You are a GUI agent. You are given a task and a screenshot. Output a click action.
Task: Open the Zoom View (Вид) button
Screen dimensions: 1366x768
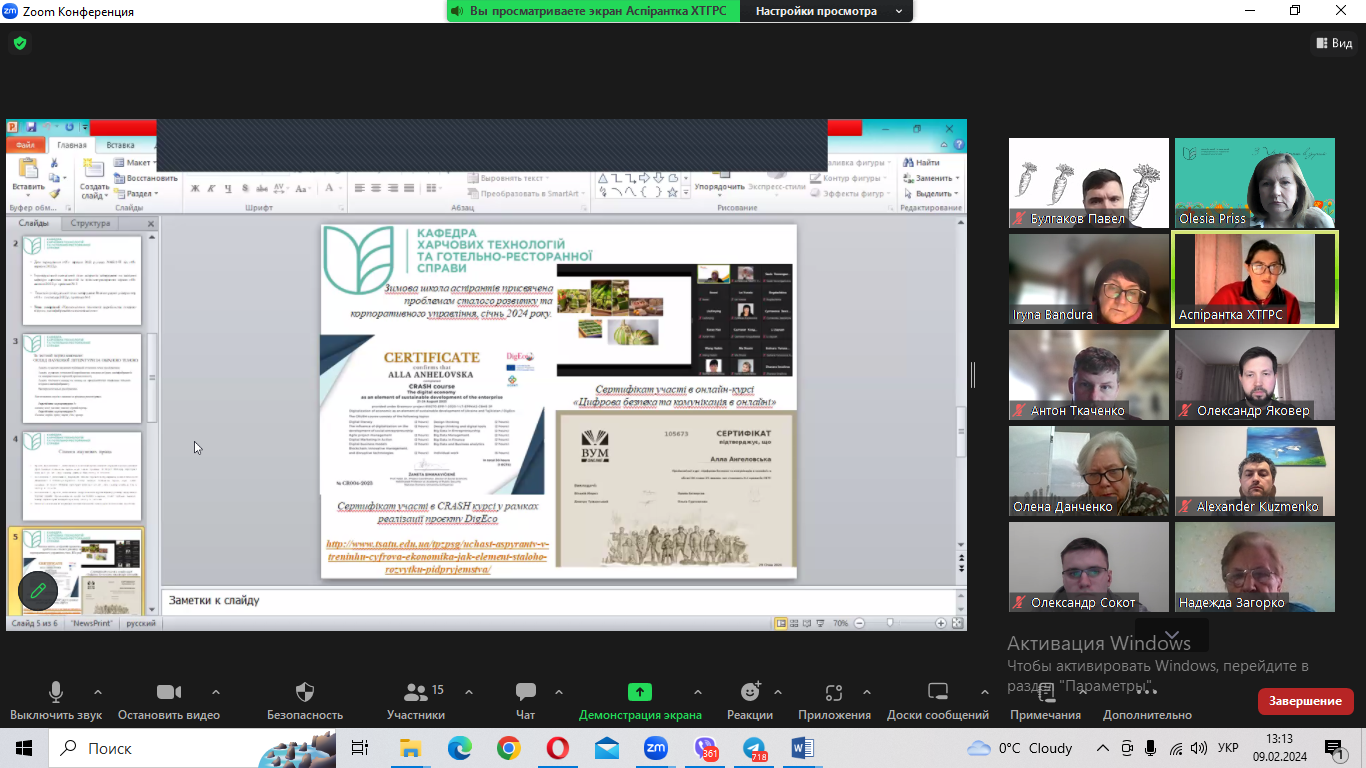point(1334,43)
